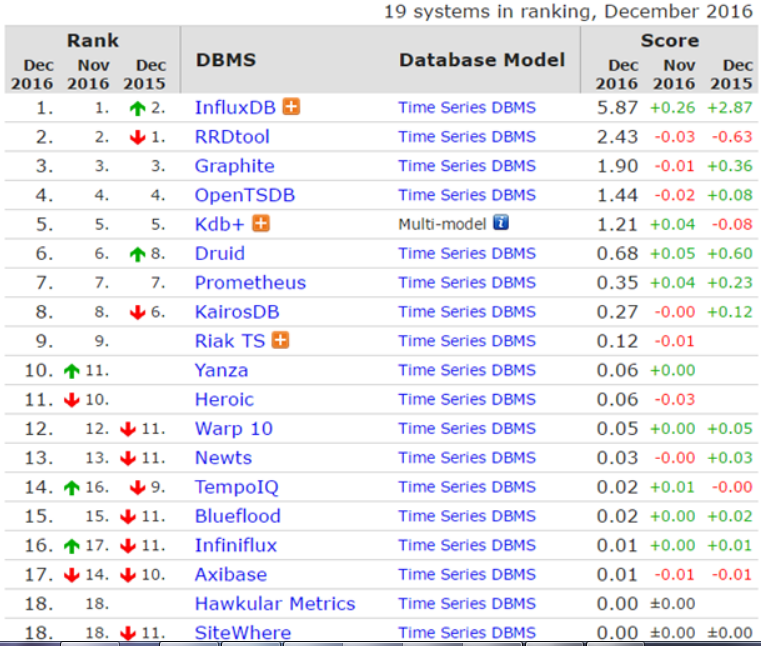Click the Multi-model text in Kdb+ row
The width and height of the screenshot is (761, 646).
tap(442, 224)
